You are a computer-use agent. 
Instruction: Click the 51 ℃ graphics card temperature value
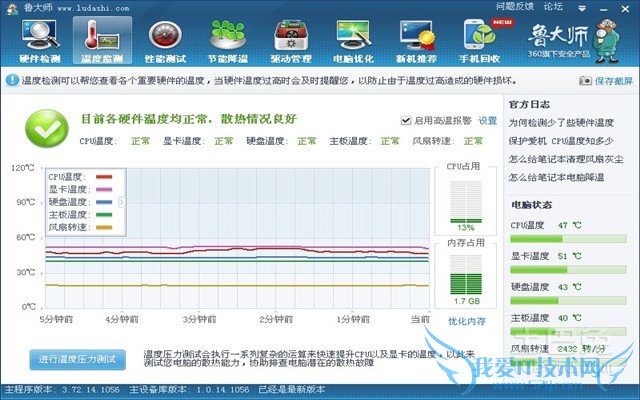[570, 256]
